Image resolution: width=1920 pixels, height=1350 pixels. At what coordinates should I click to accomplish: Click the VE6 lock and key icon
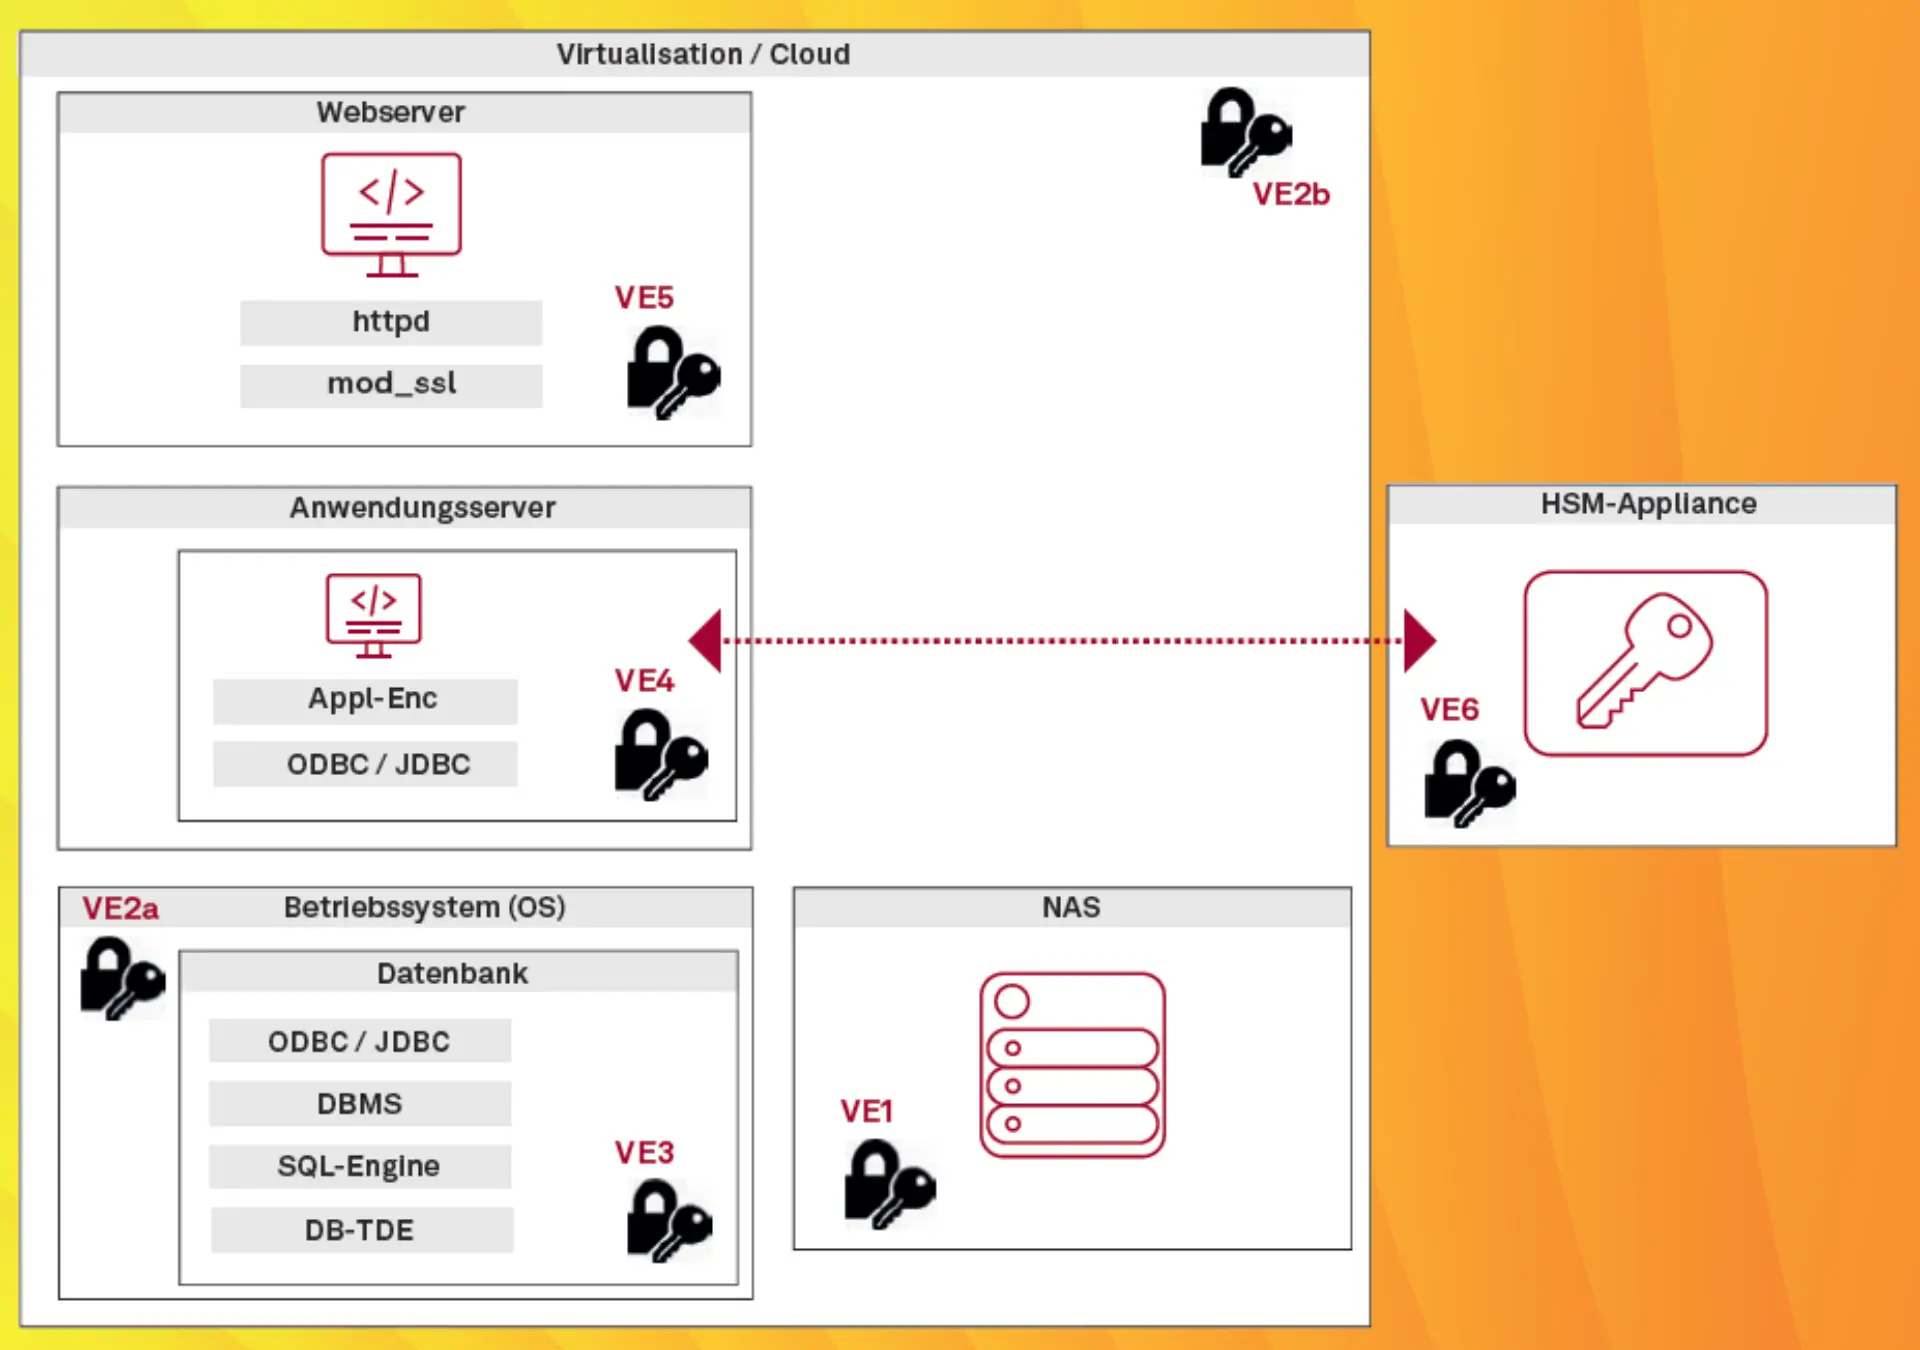pyautogui.click(x=1468, y=783)
